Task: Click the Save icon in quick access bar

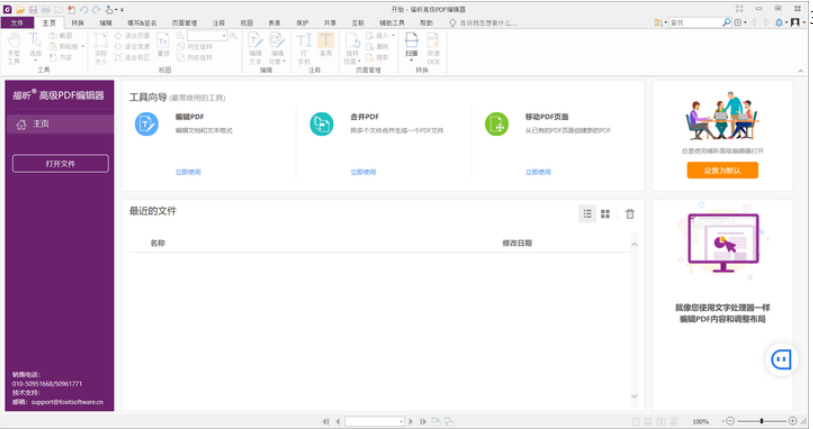Action: tap(33, 9)
